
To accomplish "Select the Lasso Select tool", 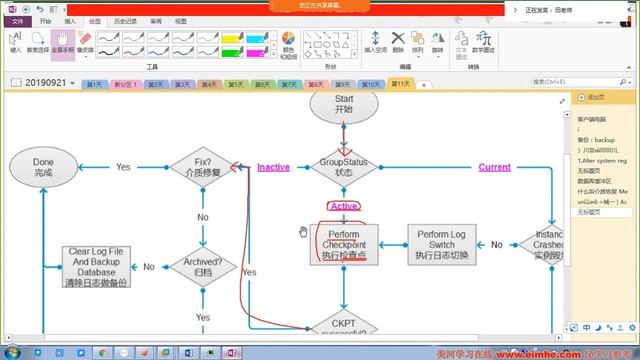I will (x=38, y=42).
